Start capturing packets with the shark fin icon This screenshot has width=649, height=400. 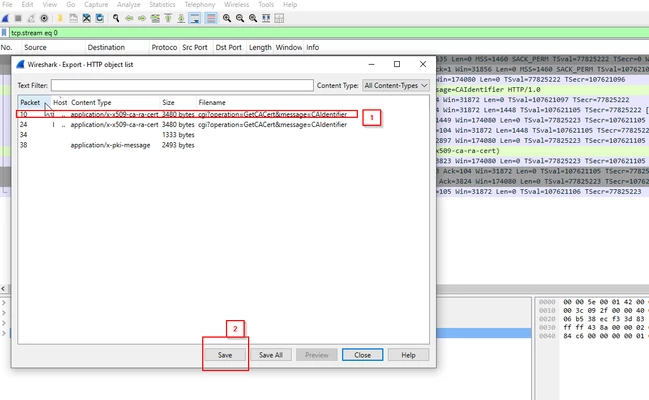(x=5, y=18)
